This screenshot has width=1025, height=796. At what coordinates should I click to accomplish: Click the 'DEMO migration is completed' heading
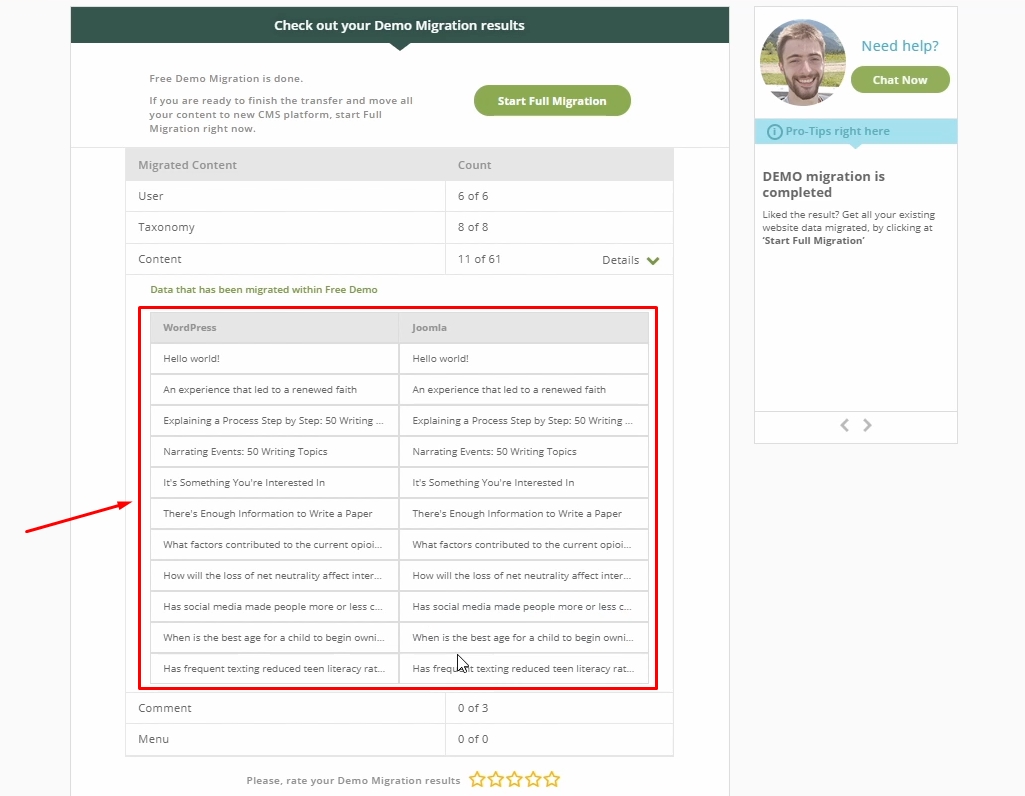click(x=824, y=184)
